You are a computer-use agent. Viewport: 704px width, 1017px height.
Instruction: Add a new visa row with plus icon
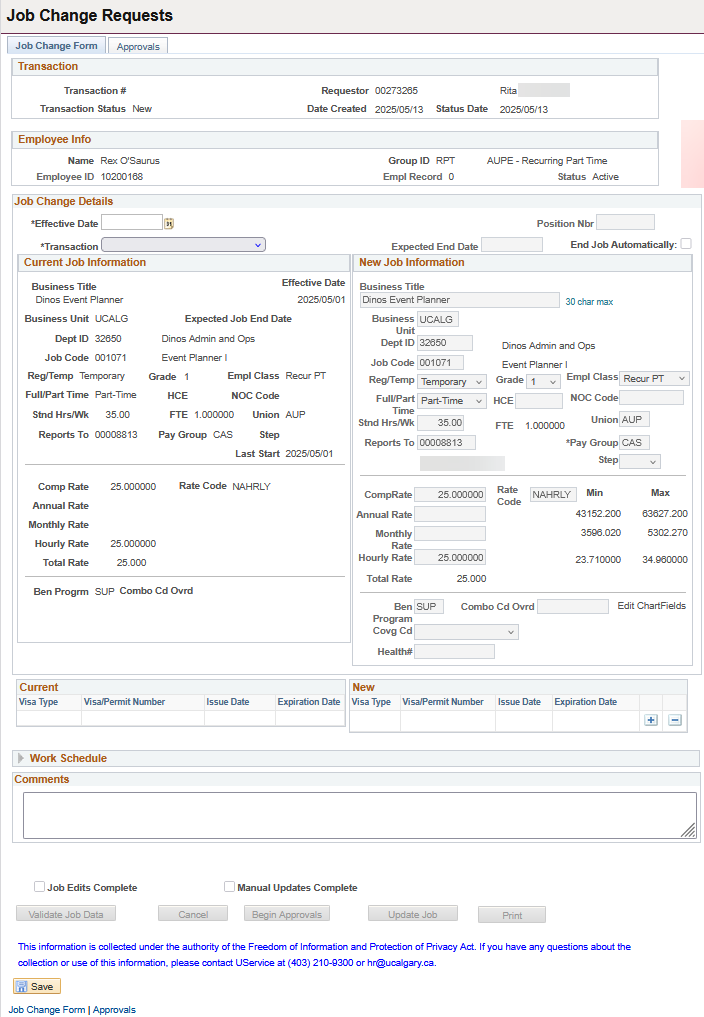[x=651, y=720]
